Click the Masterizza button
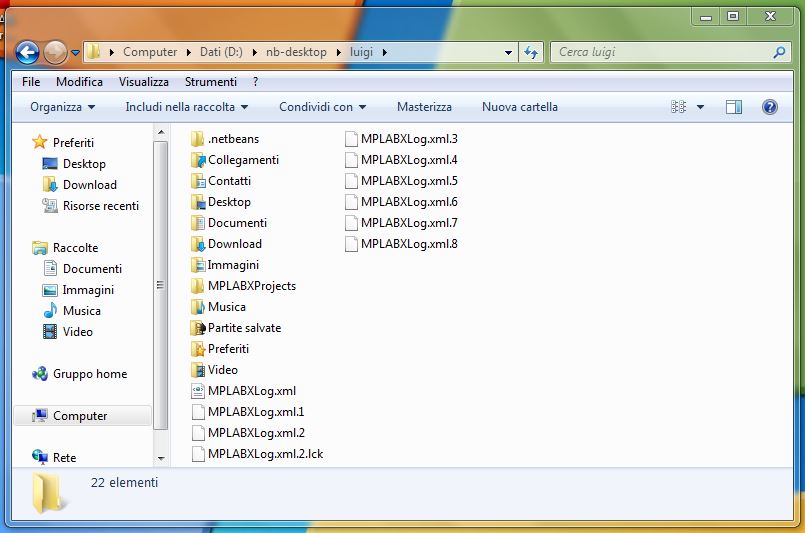 (424, 107)
